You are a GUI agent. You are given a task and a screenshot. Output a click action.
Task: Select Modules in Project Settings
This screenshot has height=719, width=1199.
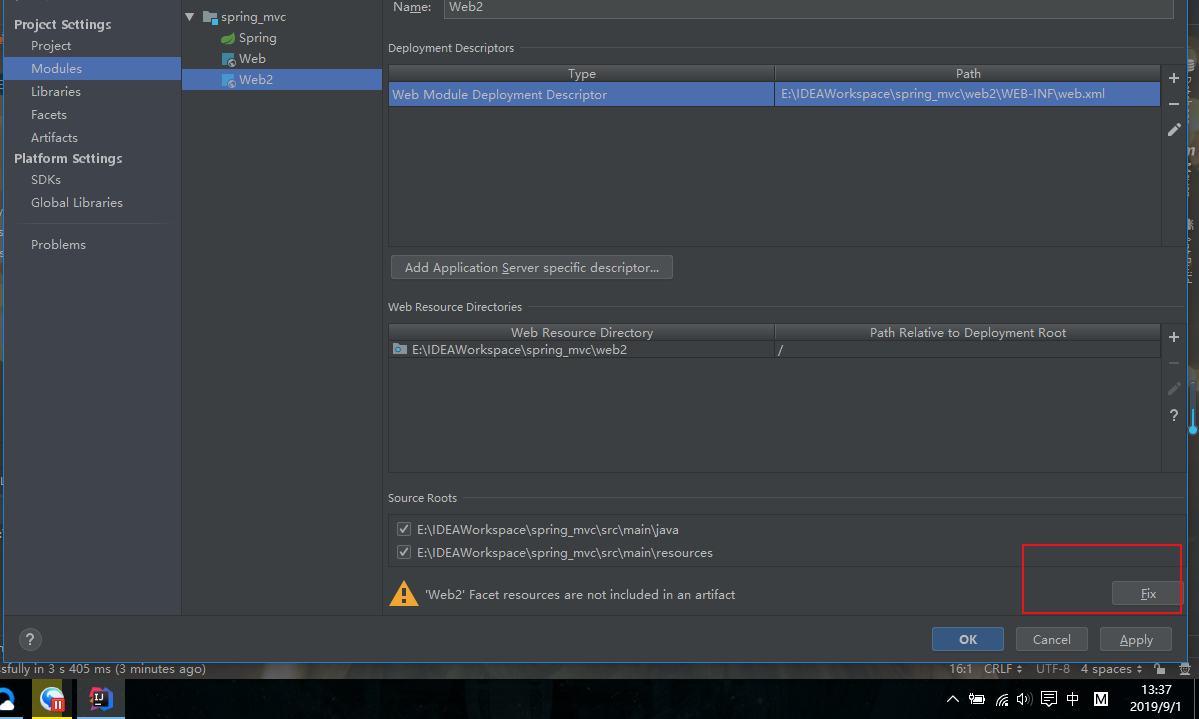tap(92, 68)
